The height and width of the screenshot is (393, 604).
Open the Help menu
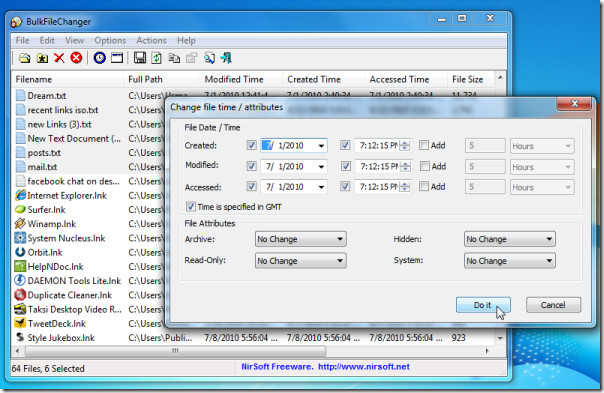click(186, 40)
